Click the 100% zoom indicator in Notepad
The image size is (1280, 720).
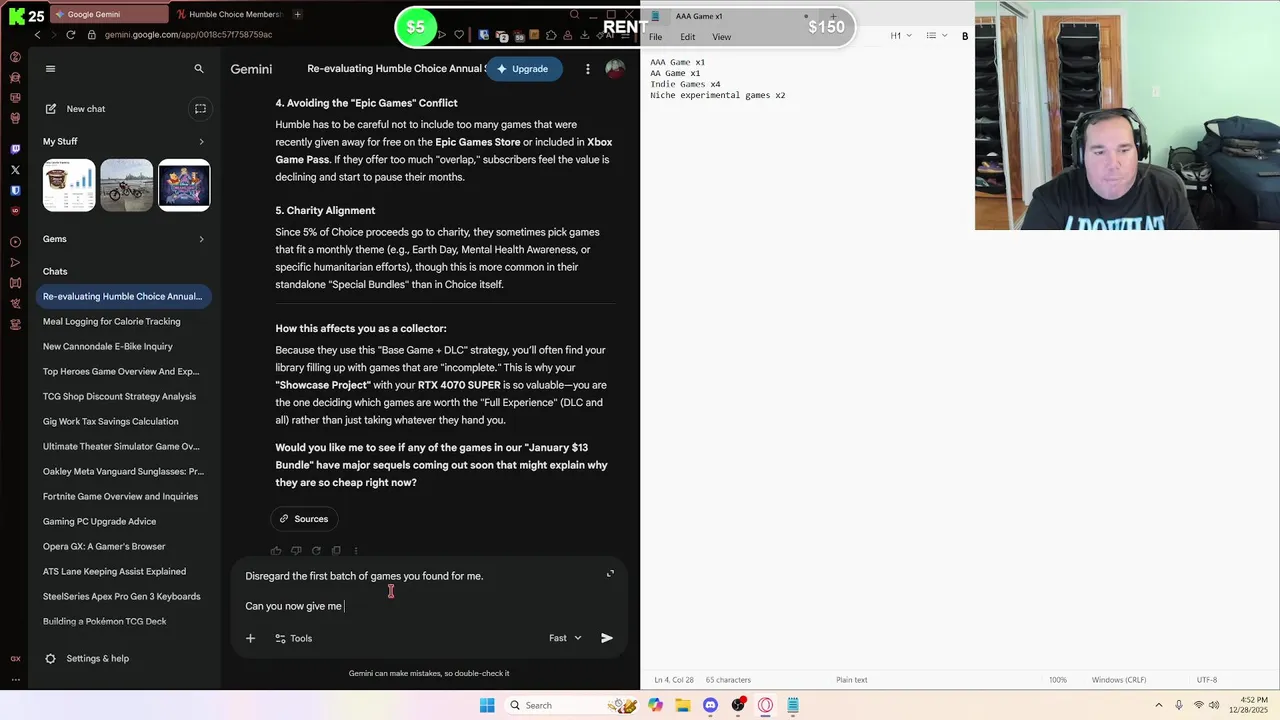[x=1058, y=680]
